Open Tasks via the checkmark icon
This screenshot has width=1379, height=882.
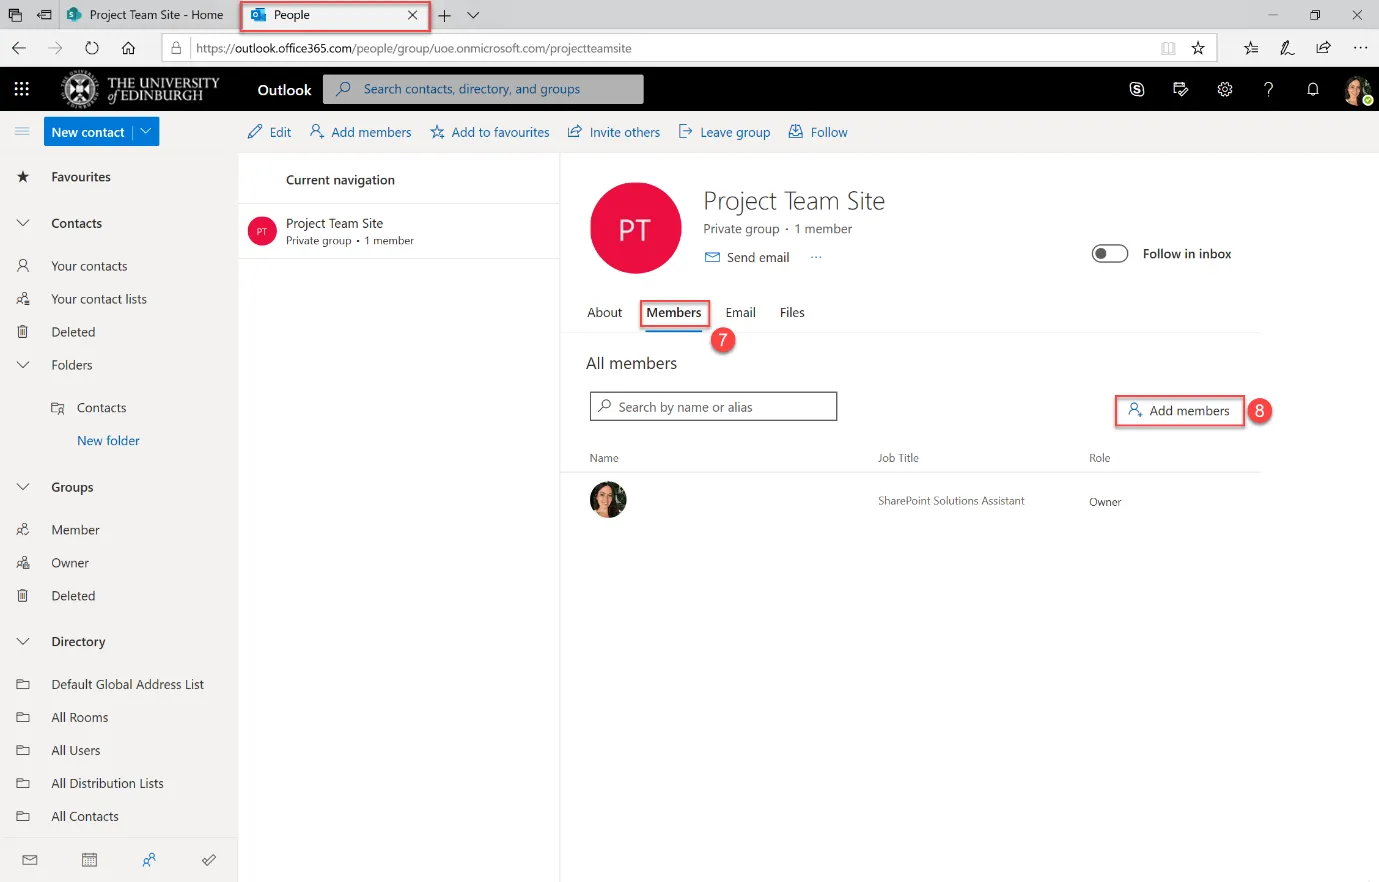coord(209,860)
